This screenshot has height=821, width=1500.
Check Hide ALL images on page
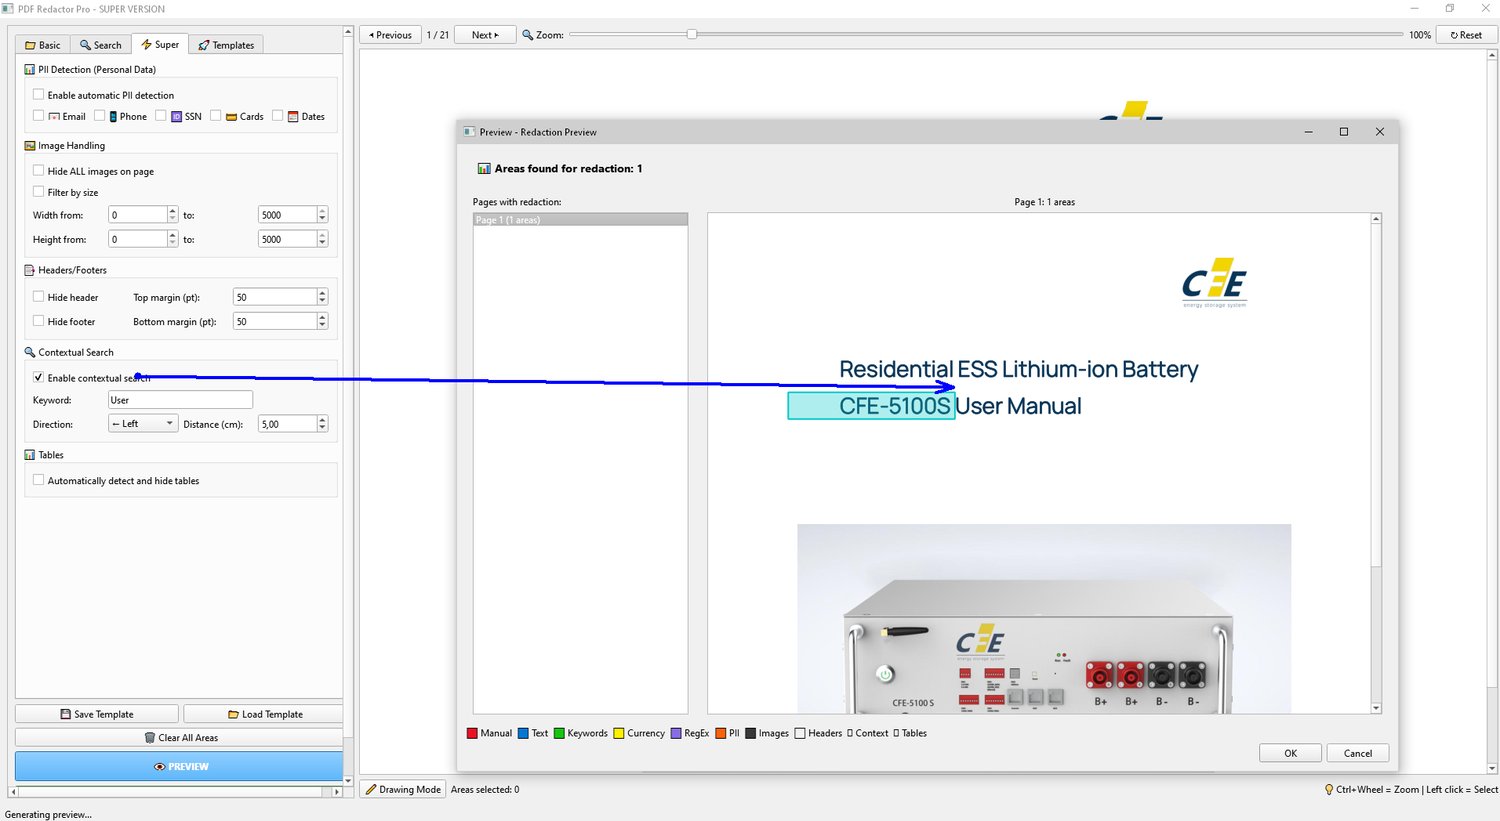pos(38,171)
